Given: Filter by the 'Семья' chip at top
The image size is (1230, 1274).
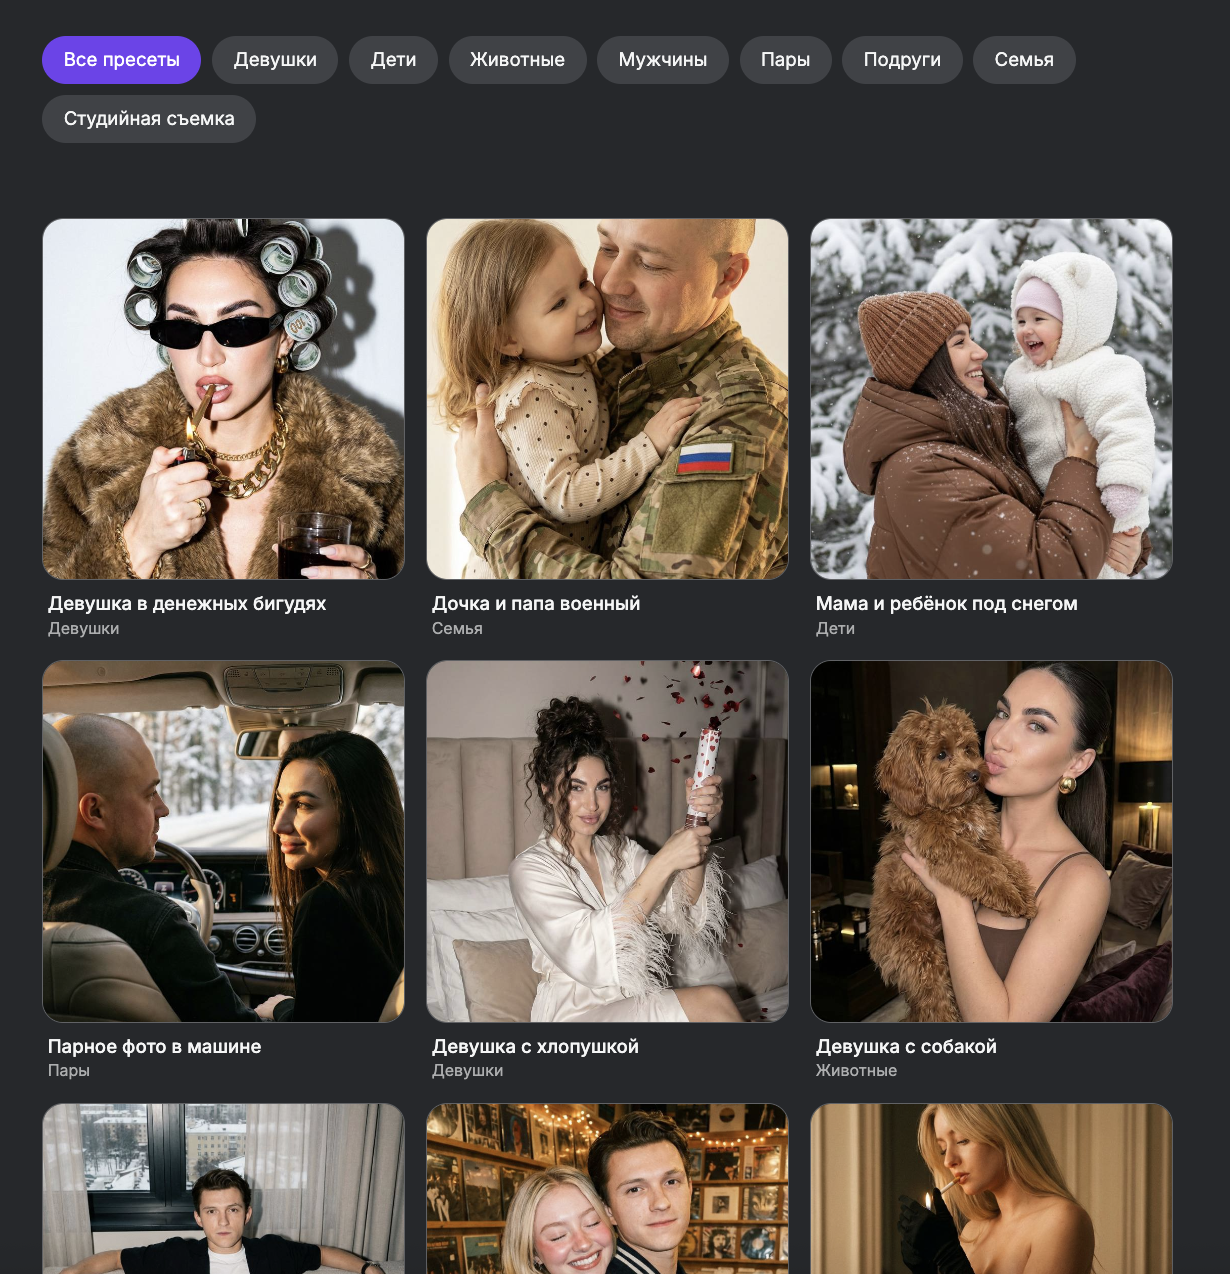Looking at the screenshot, I should pos(1023,60).
